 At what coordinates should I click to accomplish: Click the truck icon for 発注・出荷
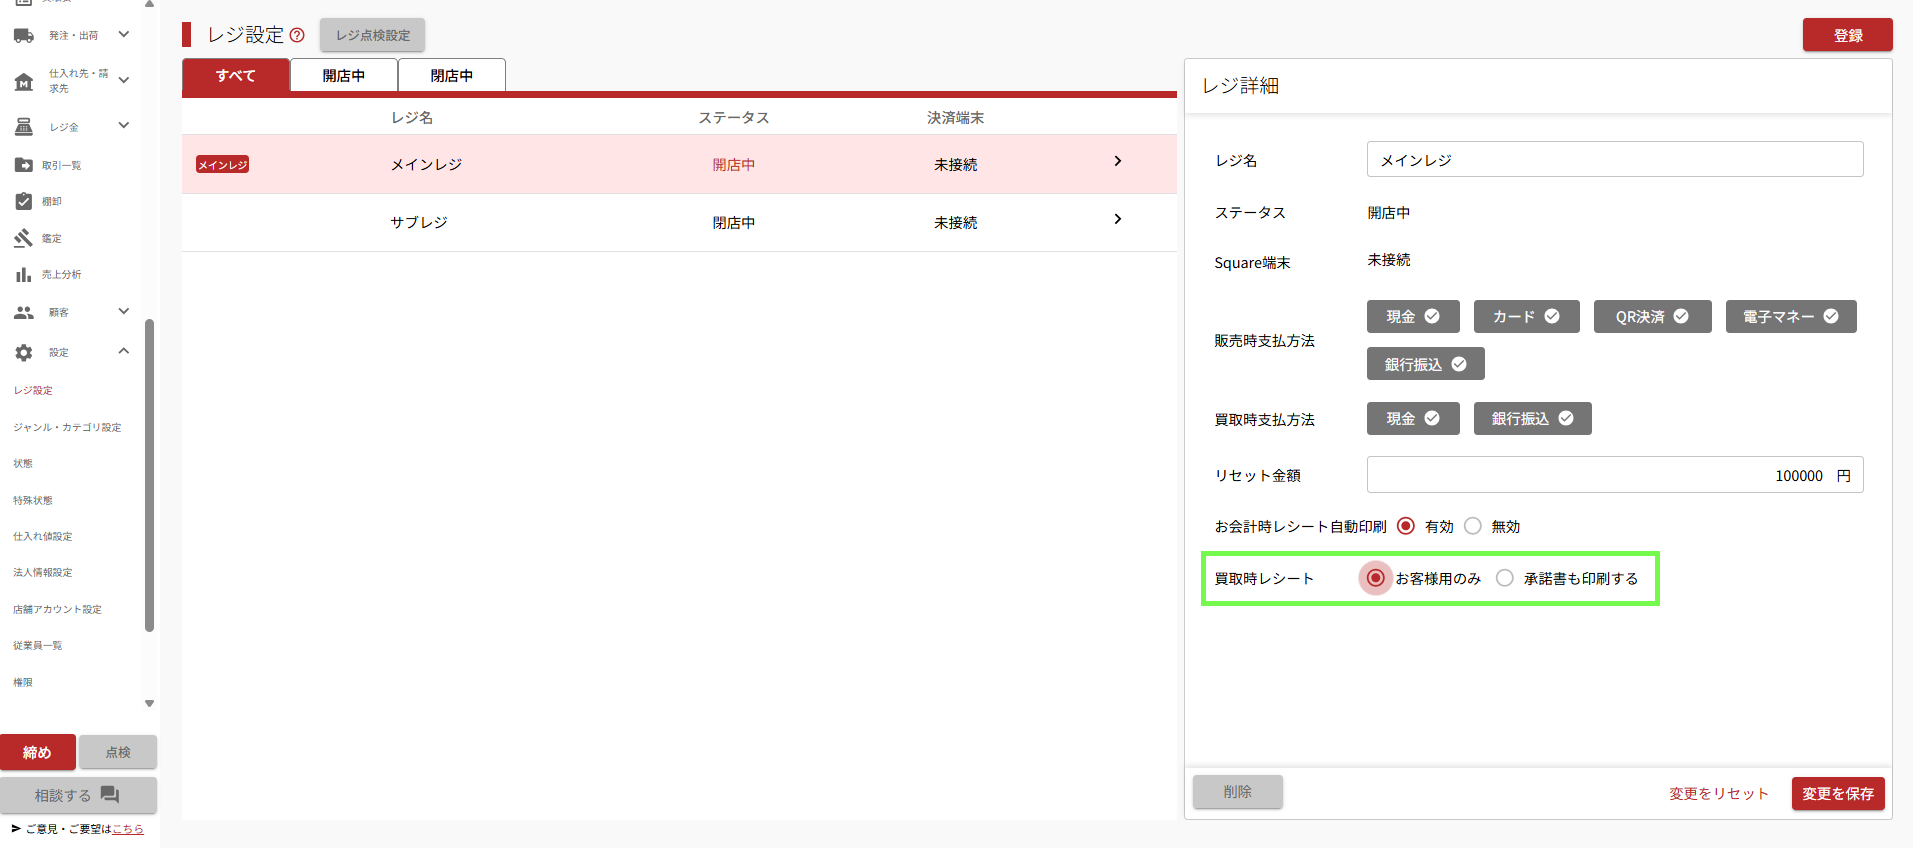pyautogui.click(x=24, y=36)
